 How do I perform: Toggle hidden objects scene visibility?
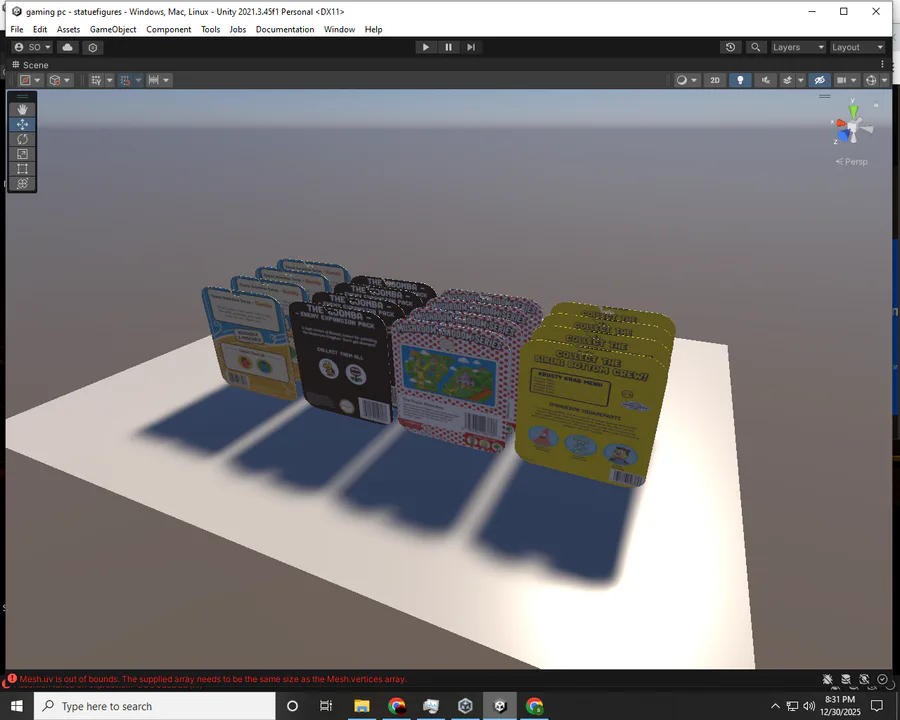[x=819, y=80]
